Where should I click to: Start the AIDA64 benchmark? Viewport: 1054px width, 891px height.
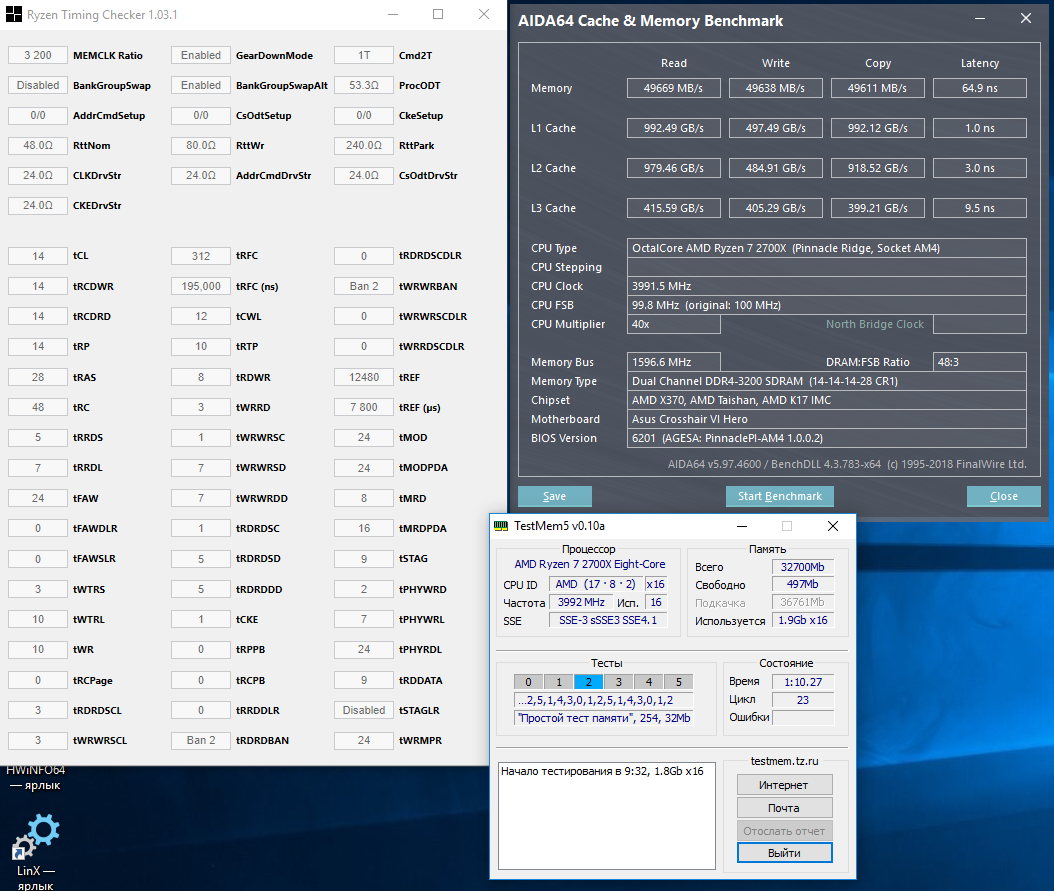point(779,496)
